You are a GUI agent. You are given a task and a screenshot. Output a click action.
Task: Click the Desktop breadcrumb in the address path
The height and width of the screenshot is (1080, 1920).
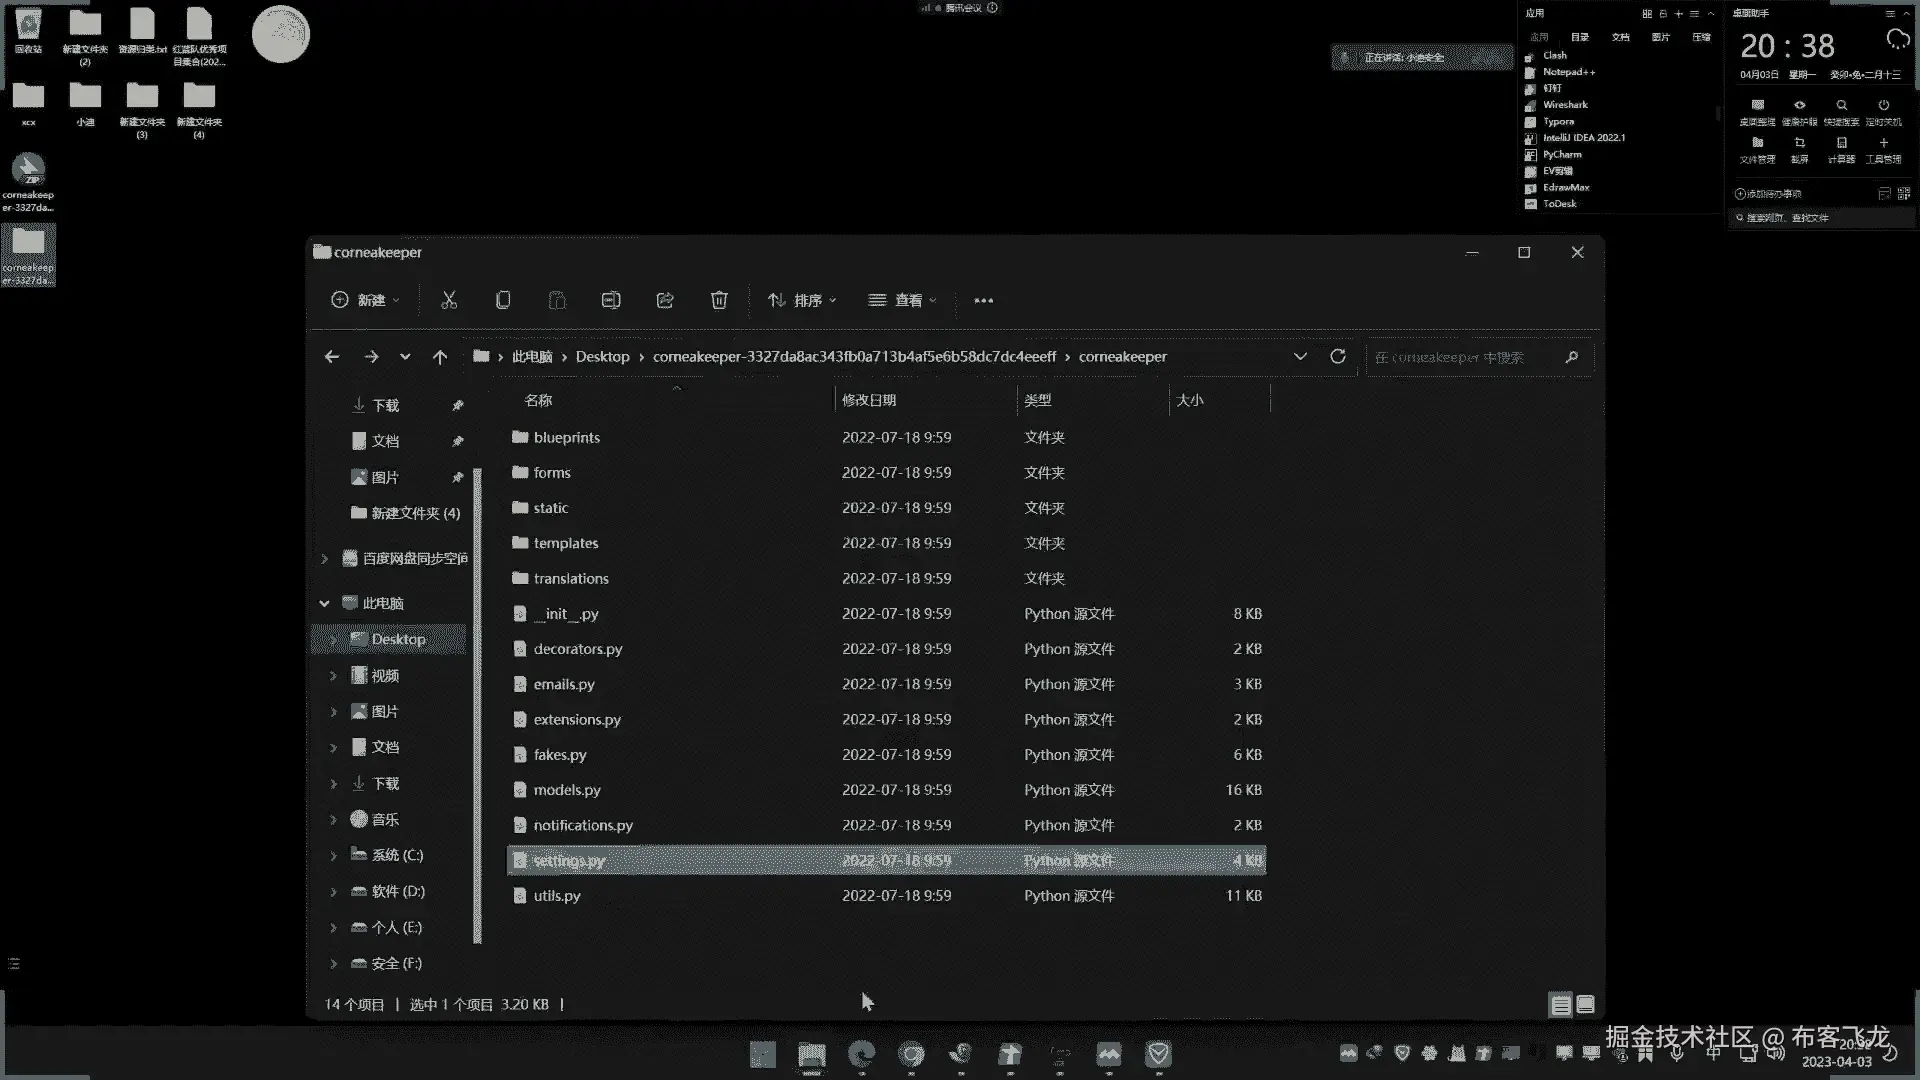[x=602, y=357]
